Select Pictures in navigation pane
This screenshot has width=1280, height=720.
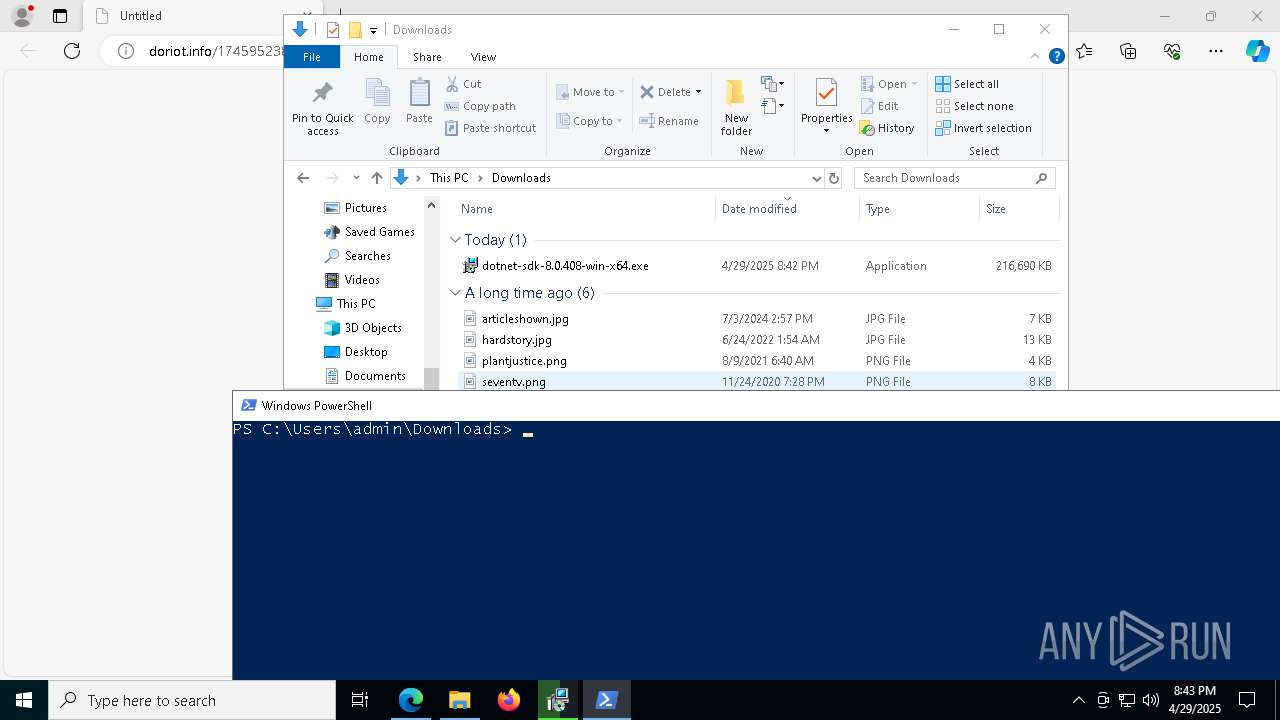[365, 208]
